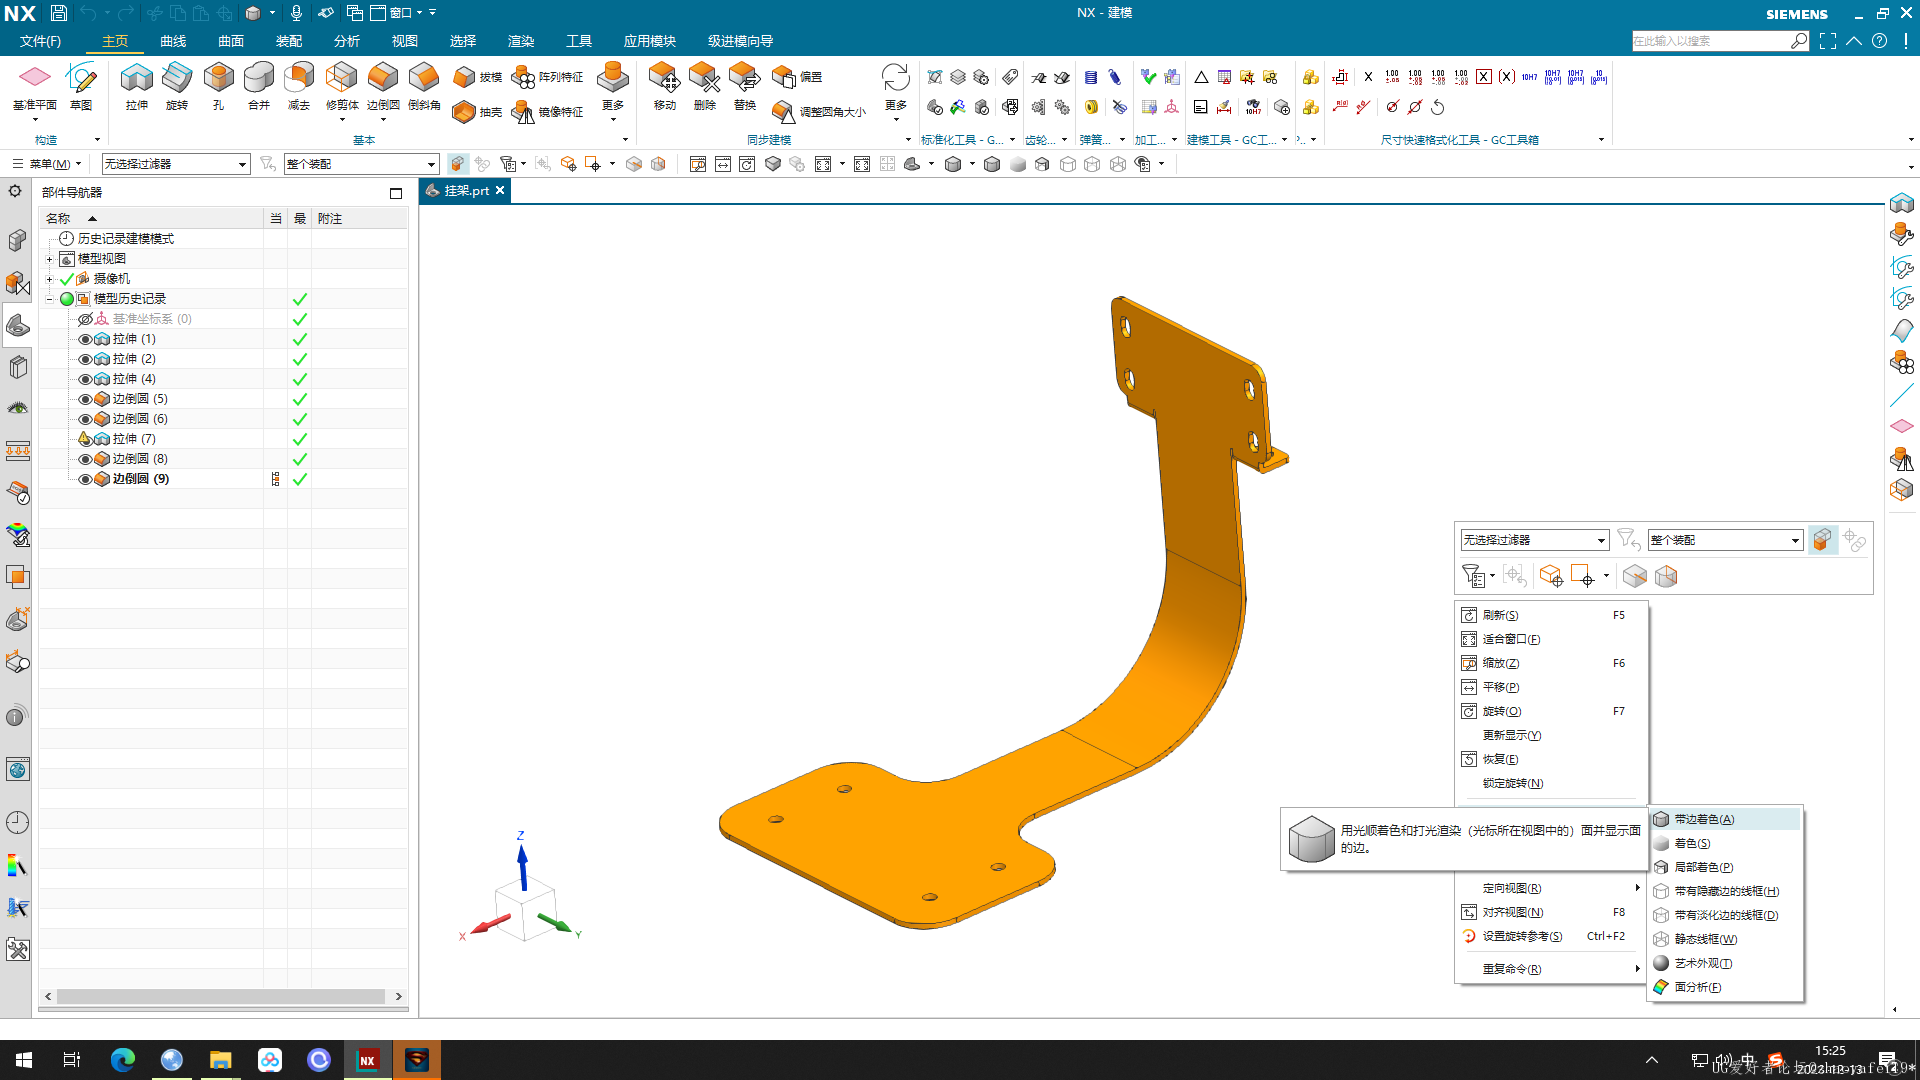Toggle visibility of 拉伸 (1)
Screen dimensions: 1920x1080
pos(85,339)
